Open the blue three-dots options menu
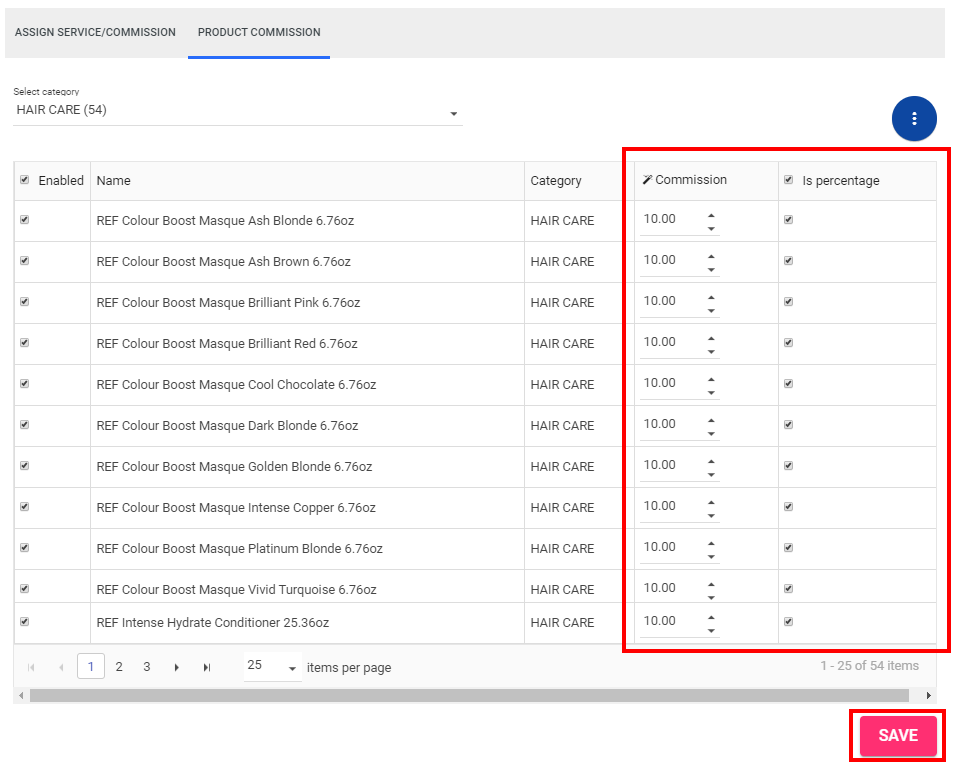Image resolution: width=958 pixels, height=762 pixels. (x=914, y=119)
